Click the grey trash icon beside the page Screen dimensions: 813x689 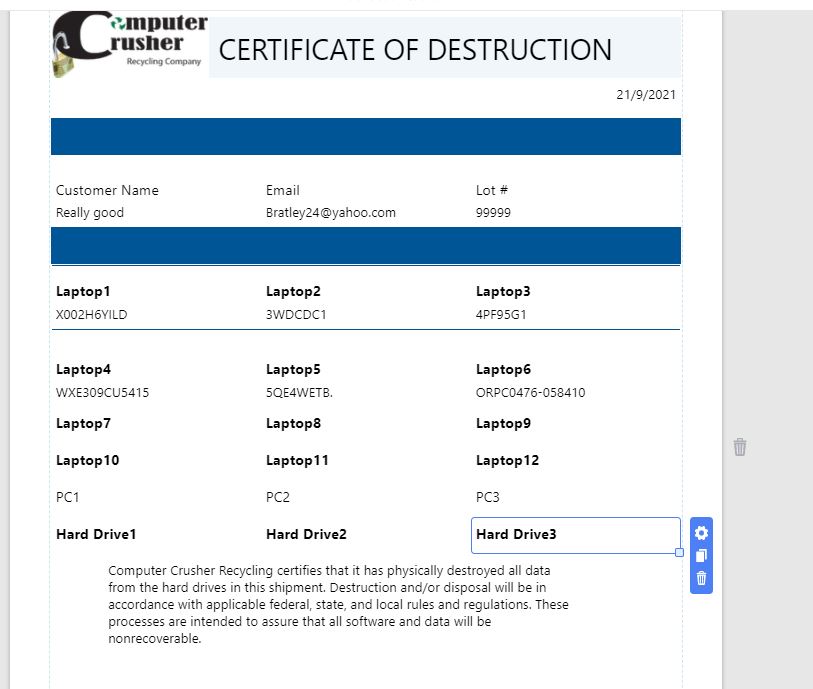tap(740, 447)
